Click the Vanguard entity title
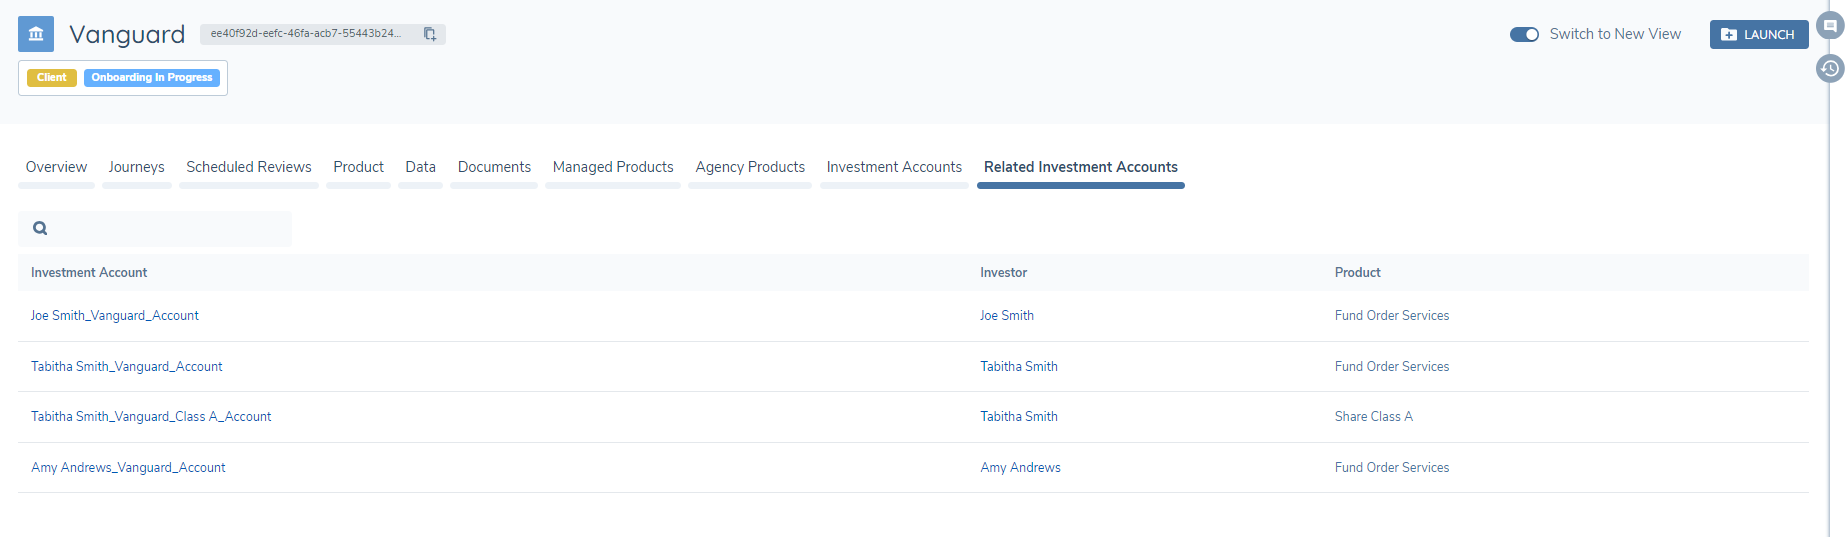 (x=127, y=34)
